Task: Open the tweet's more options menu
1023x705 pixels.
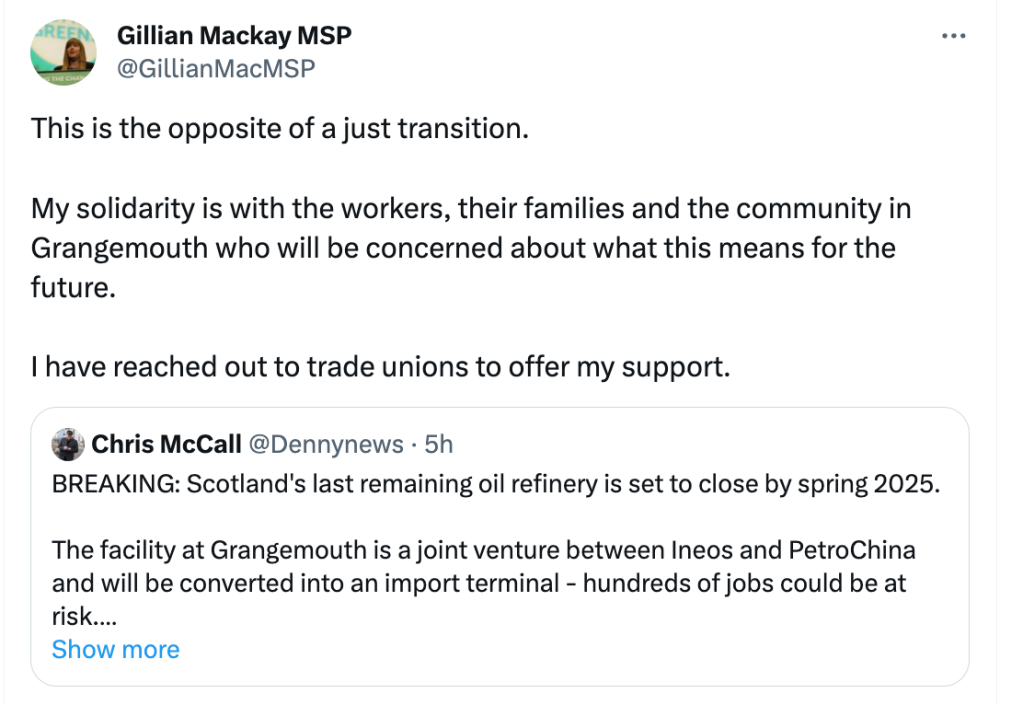Action: (954, 36)
